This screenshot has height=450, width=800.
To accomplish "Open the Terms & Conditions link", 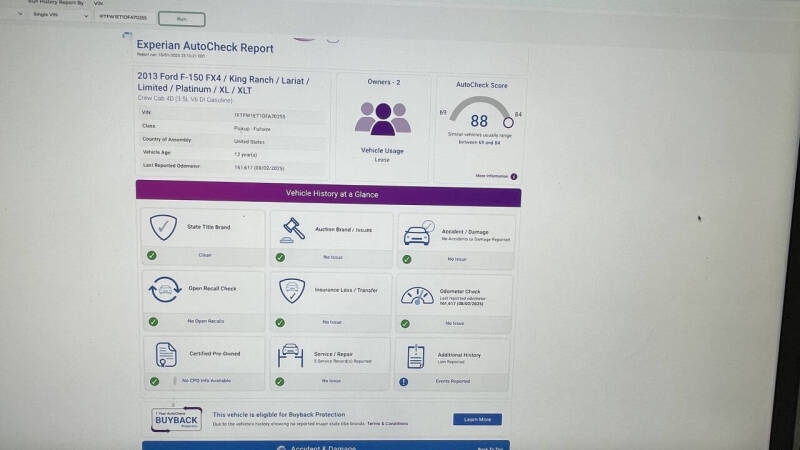I will click(x=387, y=423).
